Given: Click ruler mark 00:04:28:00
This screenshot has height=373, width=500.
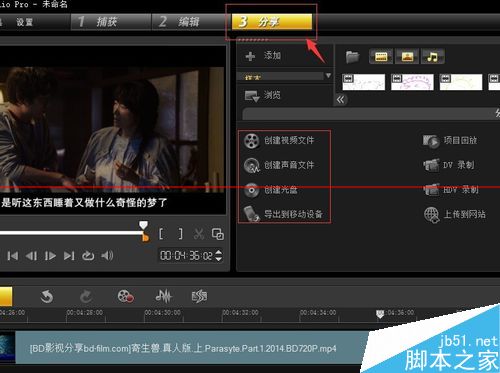Looking at the screenshot, I should tap(85, 313).
